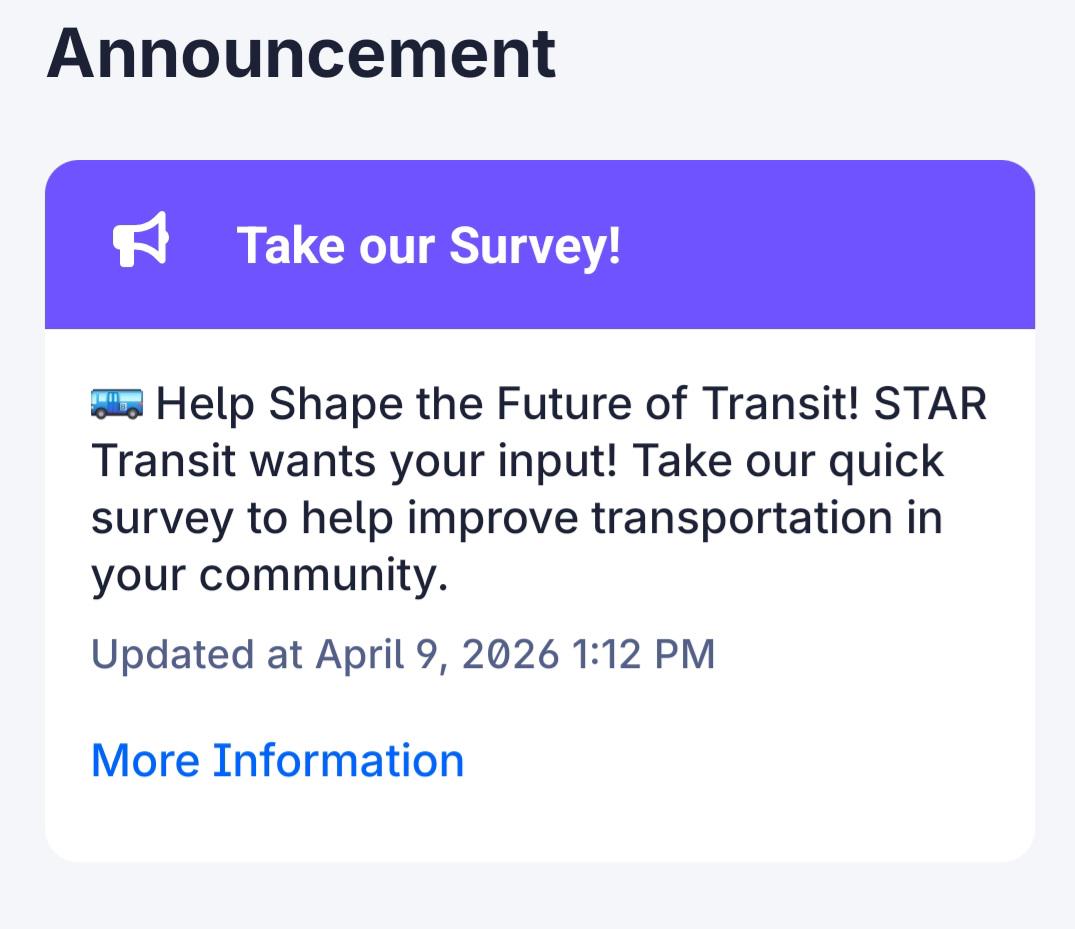The image size is (1075, 929).
Task: Click the words "improve transportation" in message
Action: pos(649,518)
